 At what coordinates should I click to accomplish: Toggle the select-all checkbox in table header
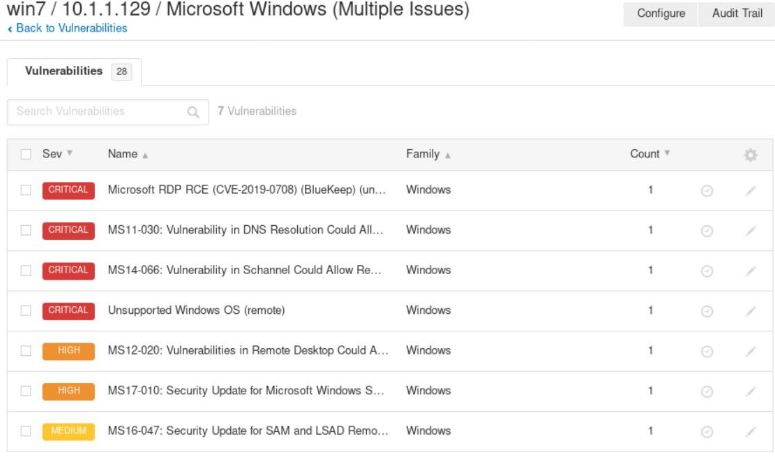(x=26, y=155)
